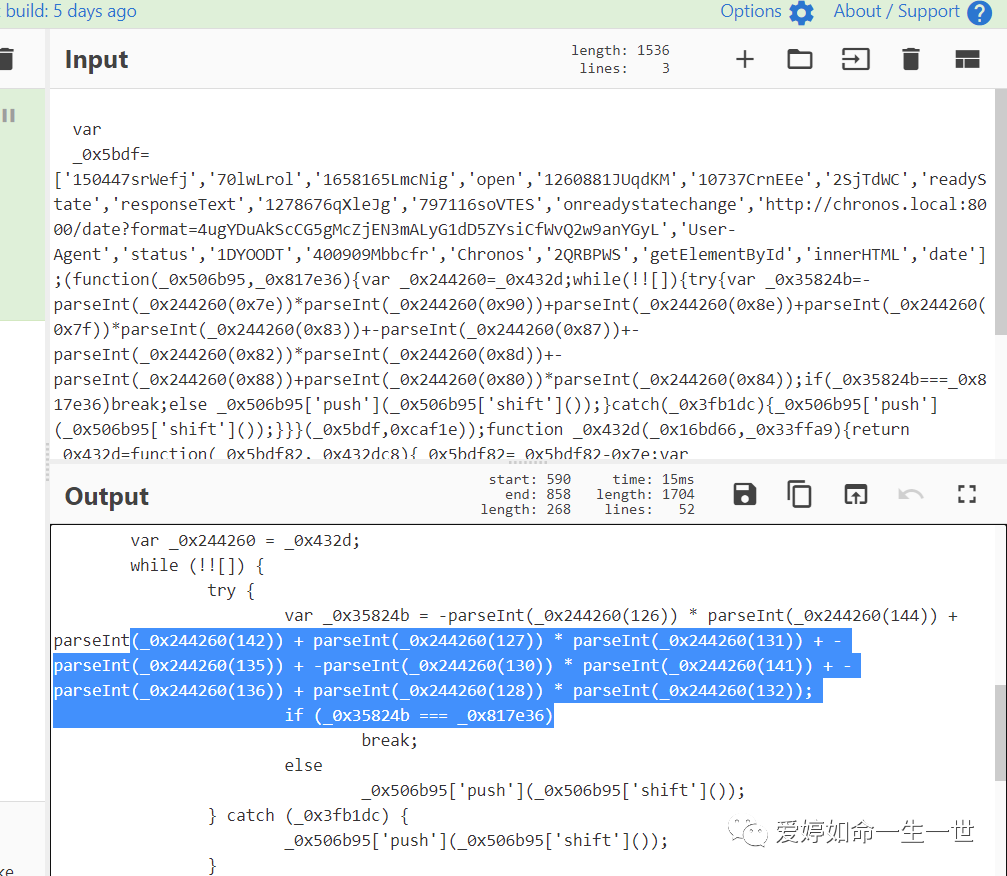The height and width of the screenshot is (876, 1007).
Task: Reset the pane layout
Action: click(x=967, y=59)
